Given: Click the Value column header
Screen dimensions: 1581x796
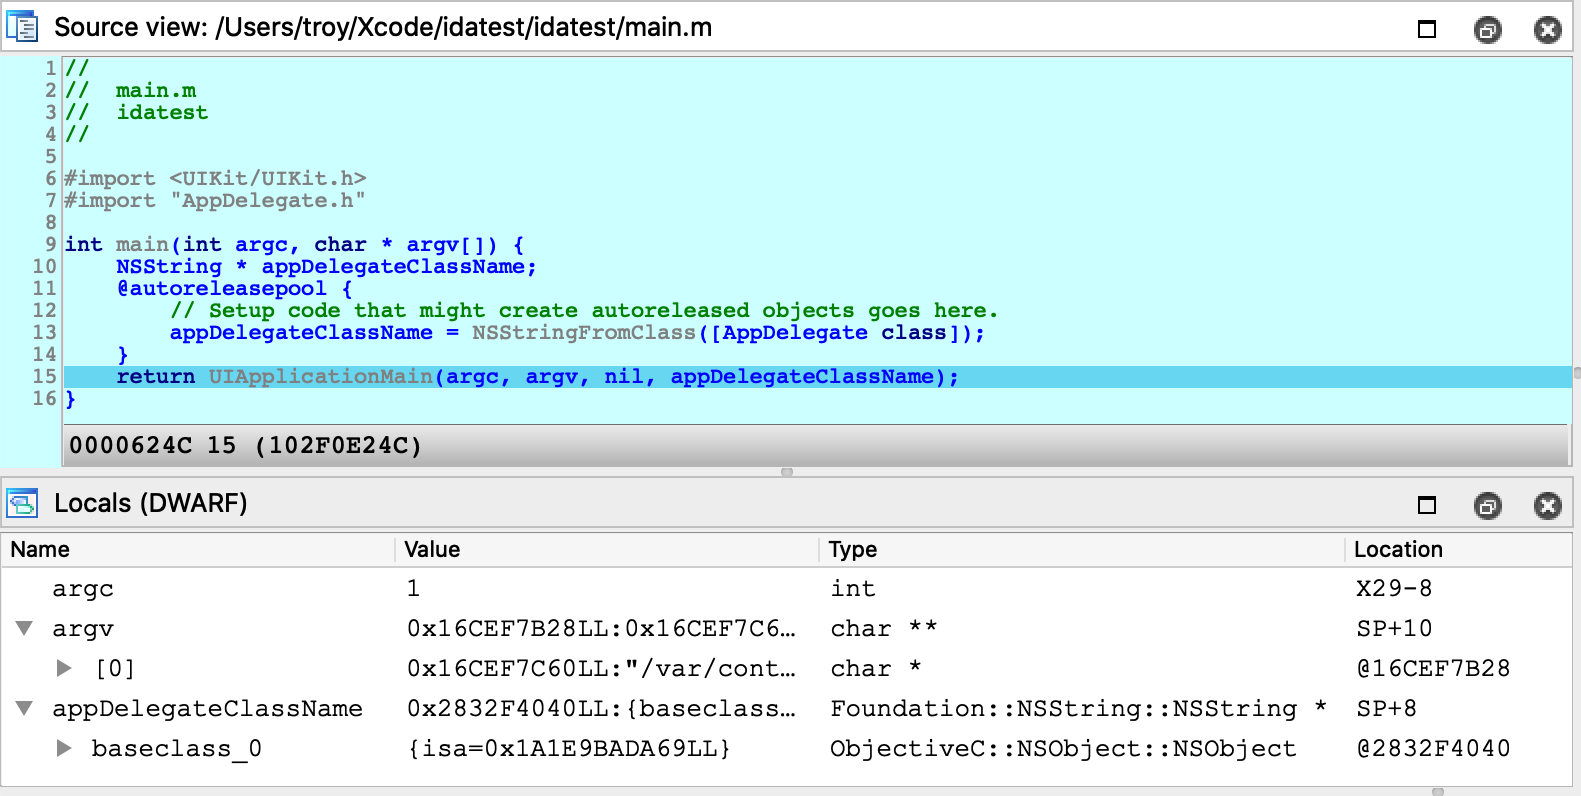Looking at the screenshot, I should [432, 549].
